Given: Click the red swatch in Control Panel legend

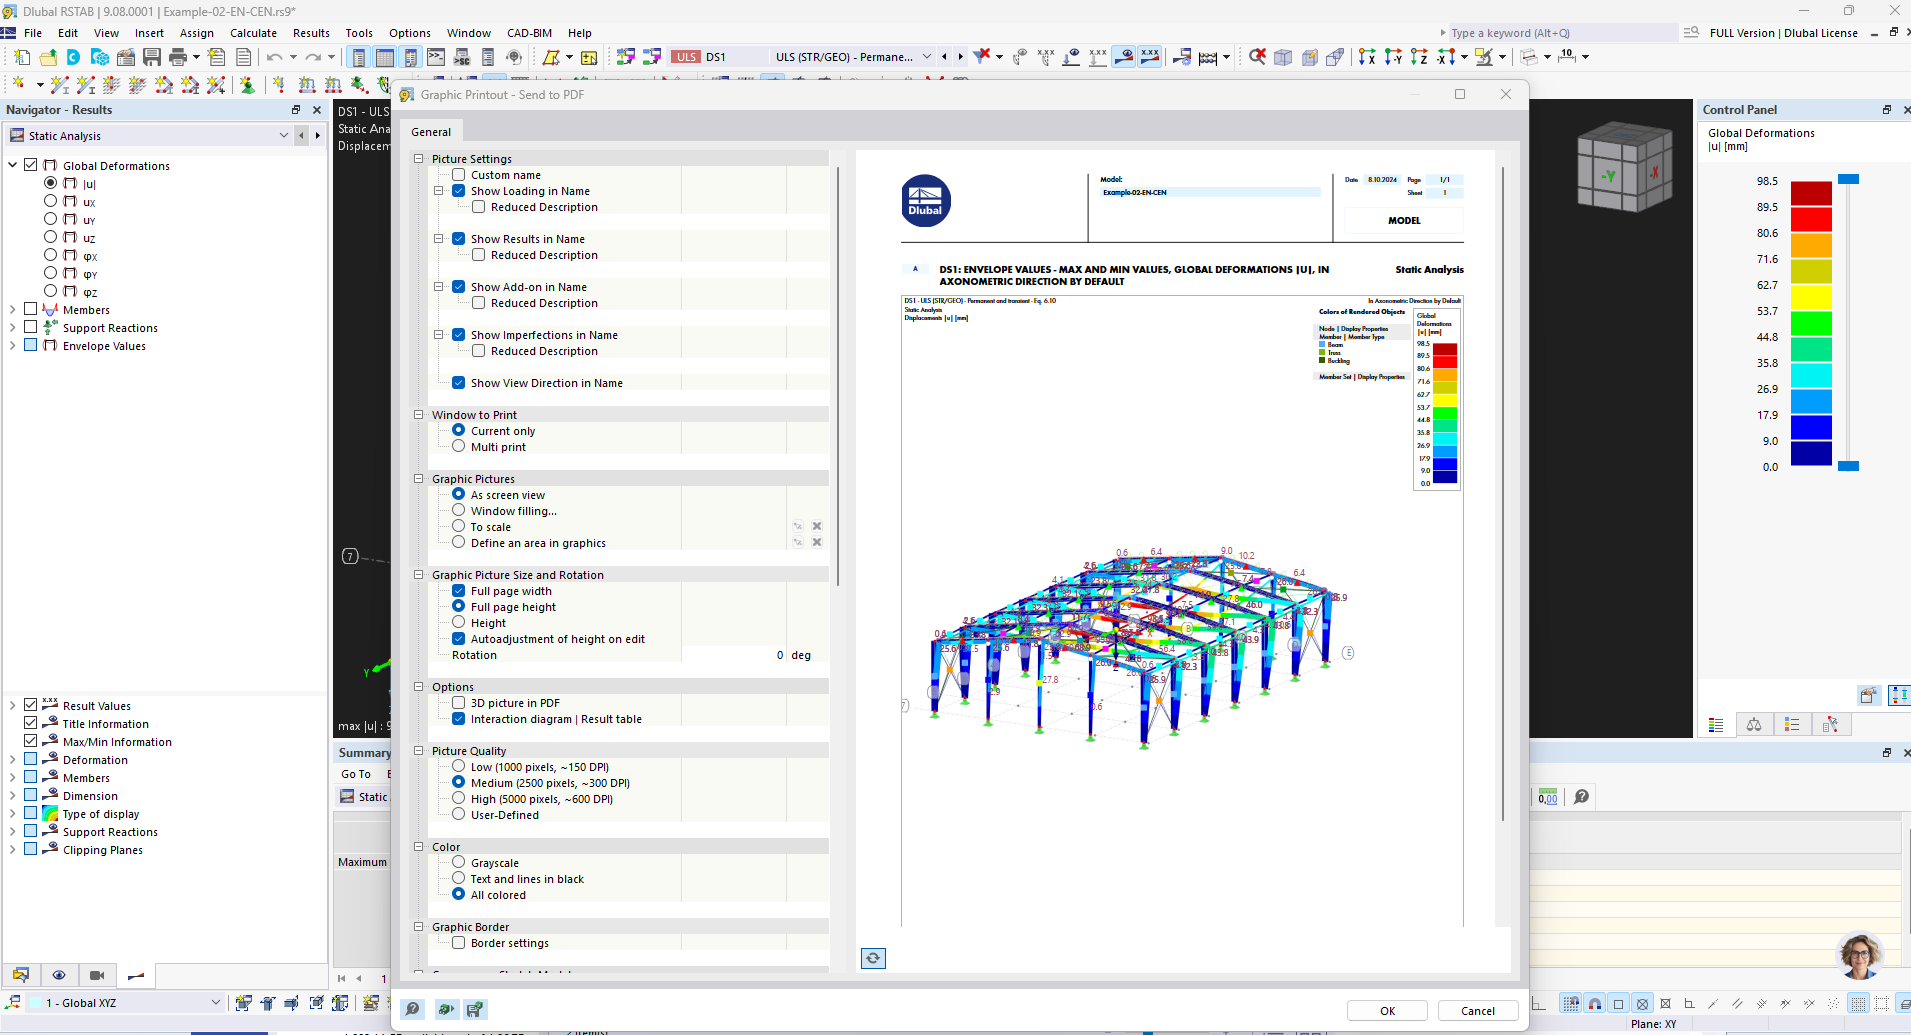Looking at the screenshot, I should click(x=1810, y=219).
